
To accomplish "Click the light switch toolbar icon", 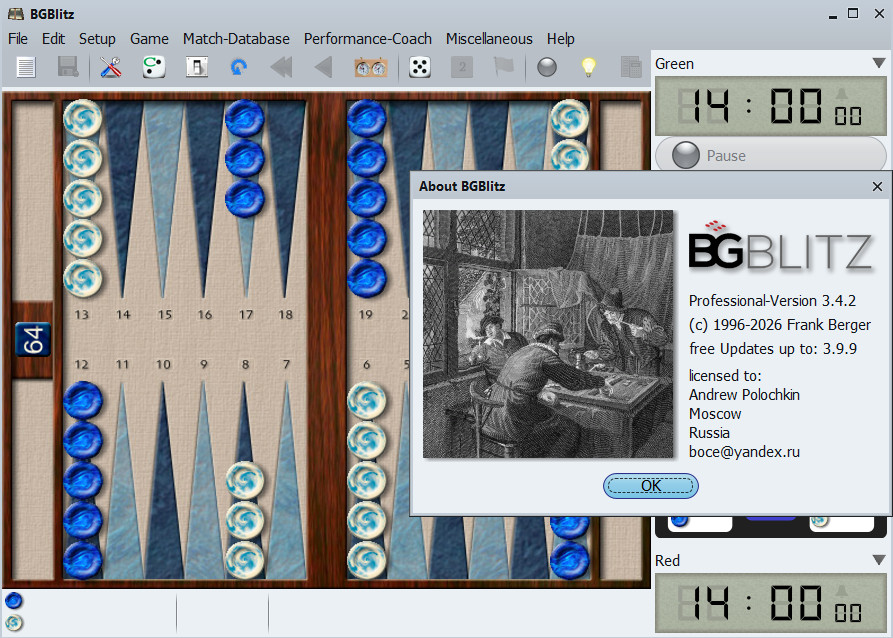I will click(196, 68).
